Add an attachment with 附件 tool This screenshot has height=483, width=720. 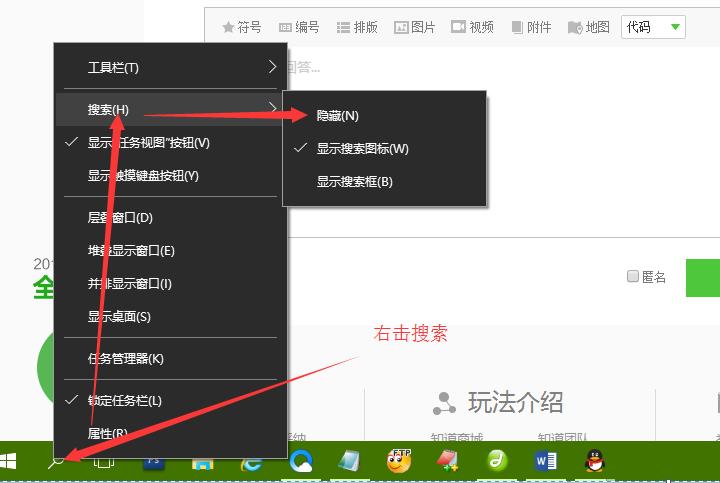click(x=531, y=27)
